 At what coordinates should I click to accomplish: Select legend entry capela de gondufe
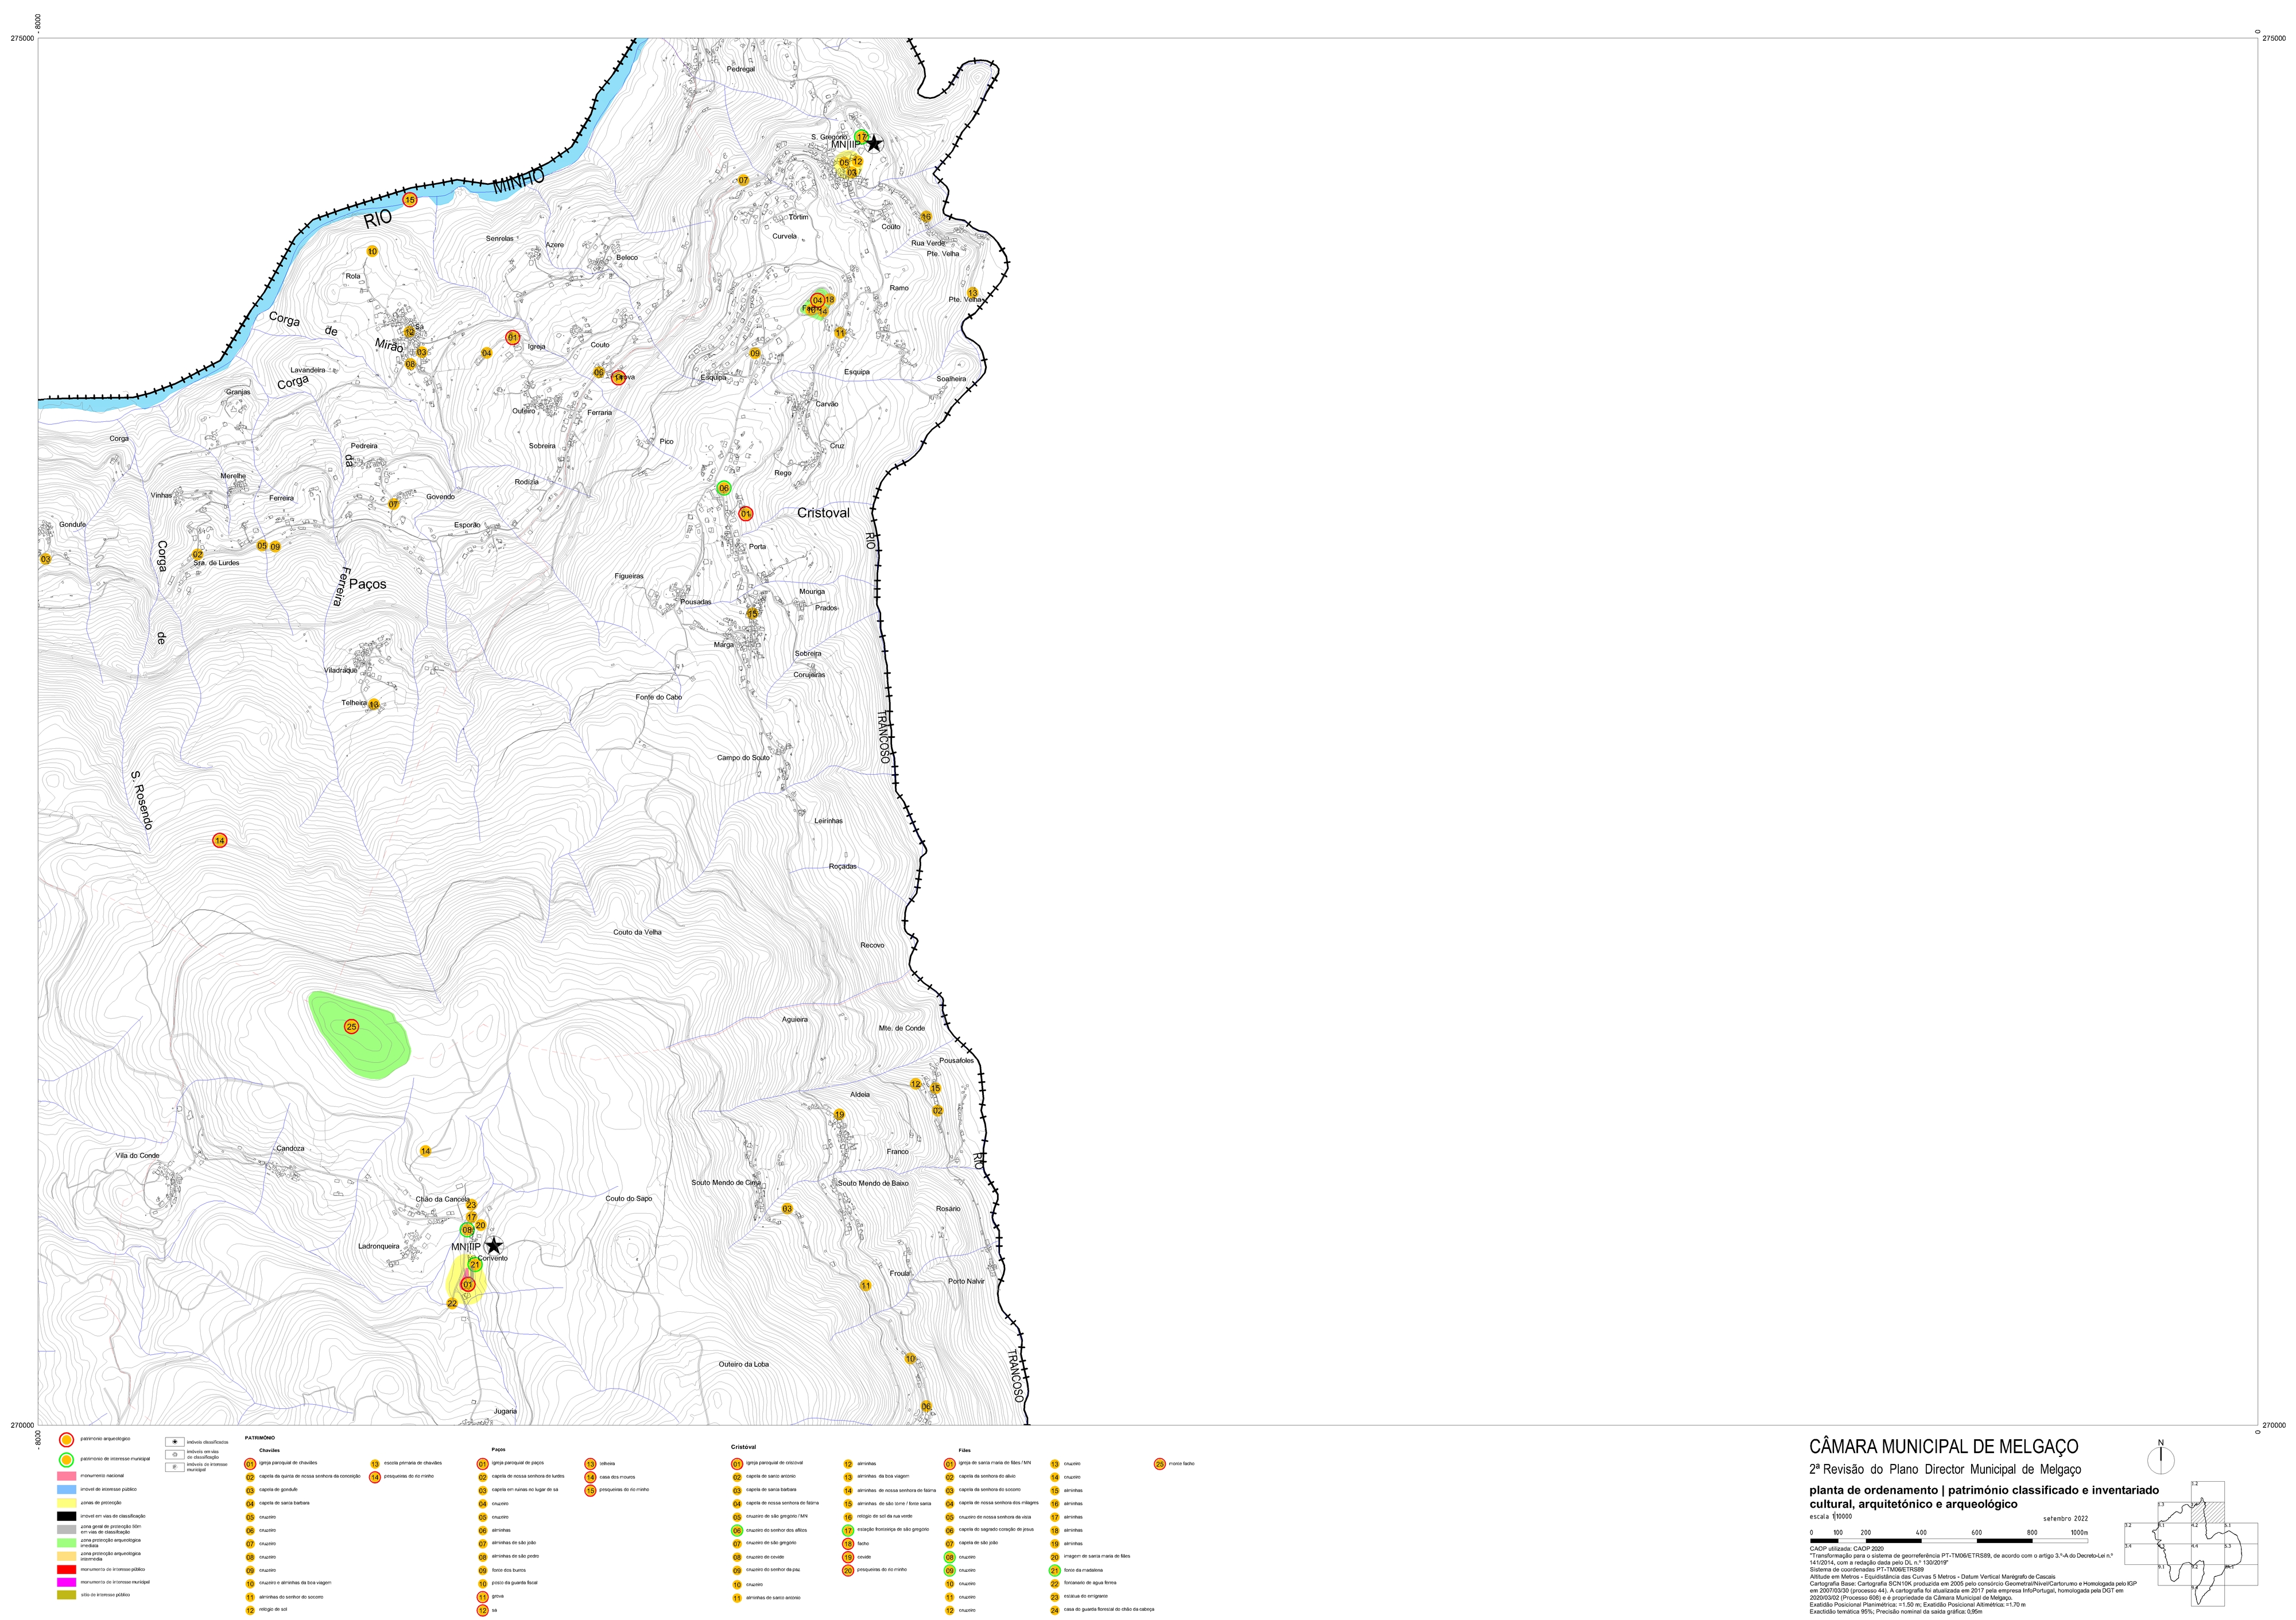click(278, 1490)
